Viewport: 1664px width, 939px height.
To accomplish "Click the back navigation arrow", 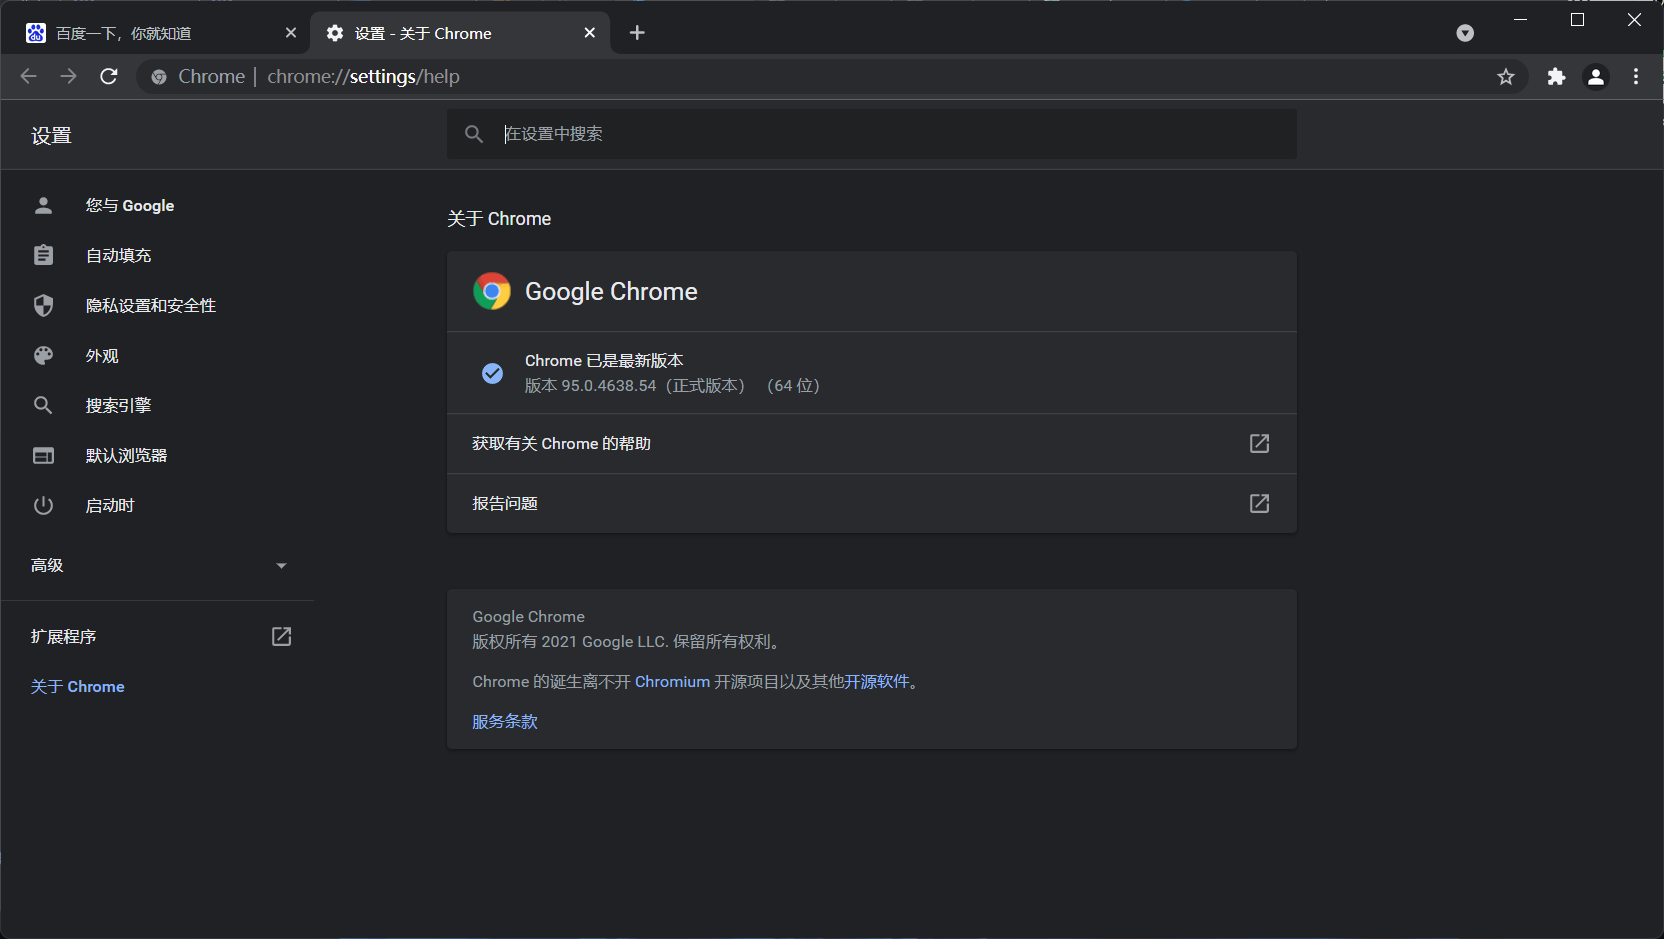I will pos(28,77).
